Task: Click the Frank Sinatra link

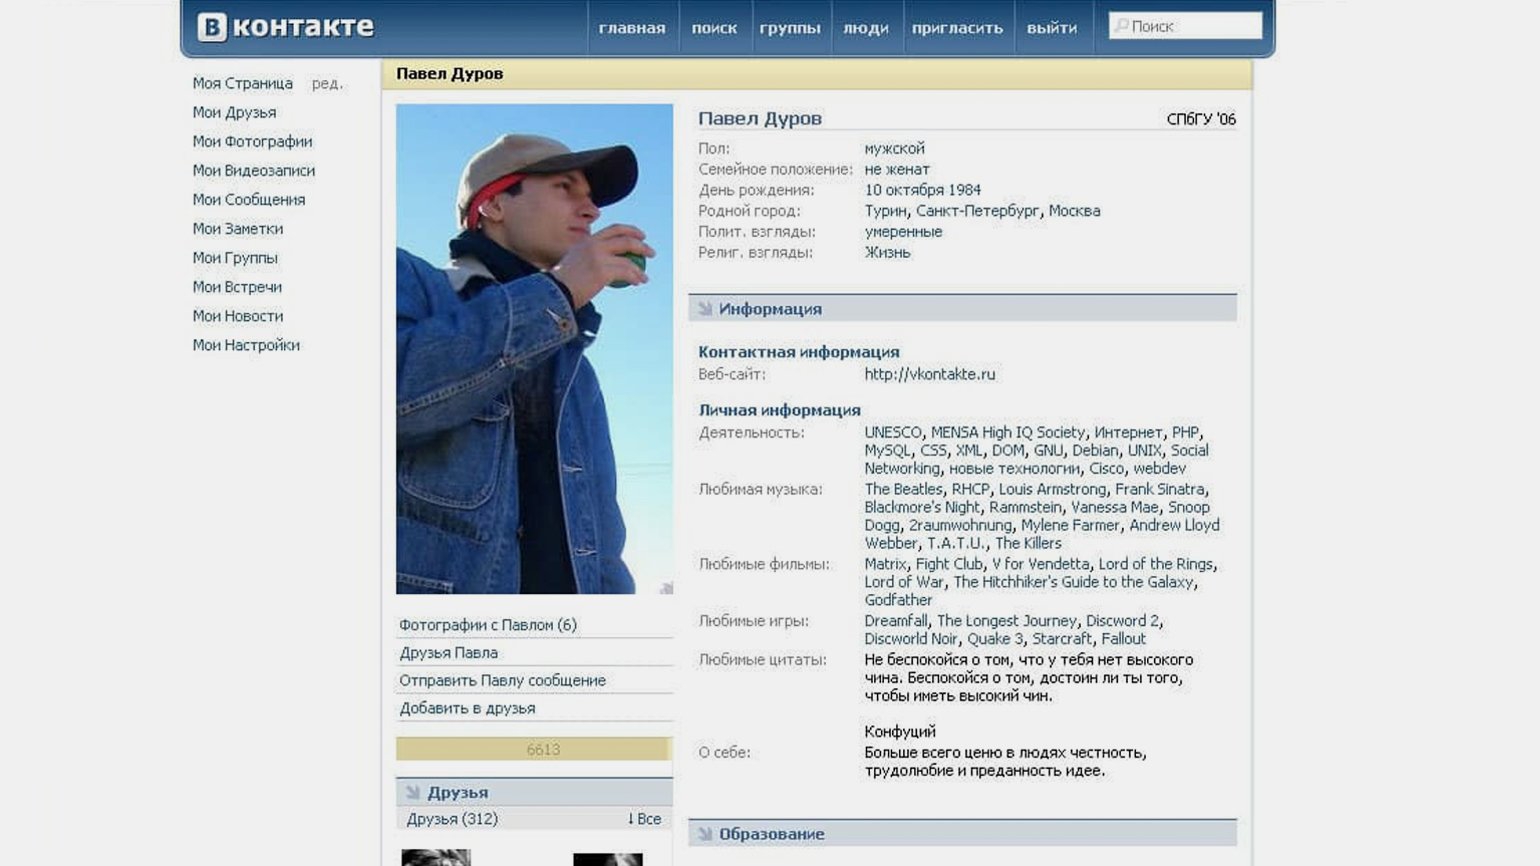Action: [1160, 490]
